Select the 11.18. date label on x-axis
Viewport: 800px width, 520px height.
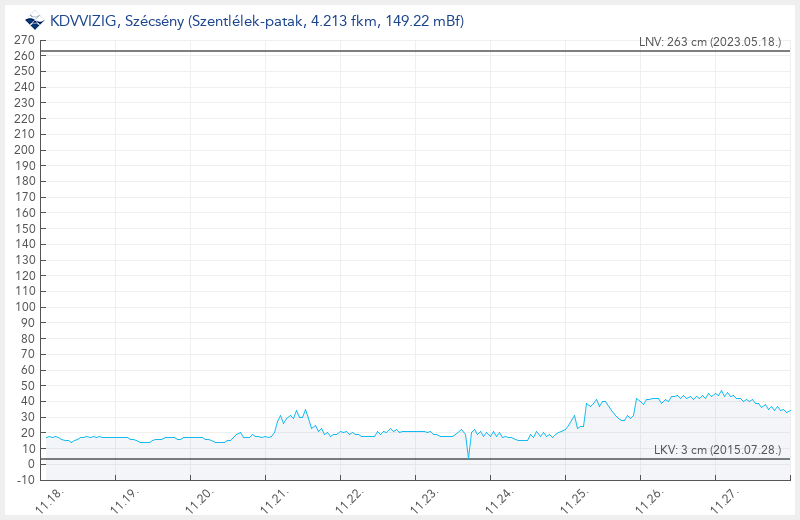point(50,500)
